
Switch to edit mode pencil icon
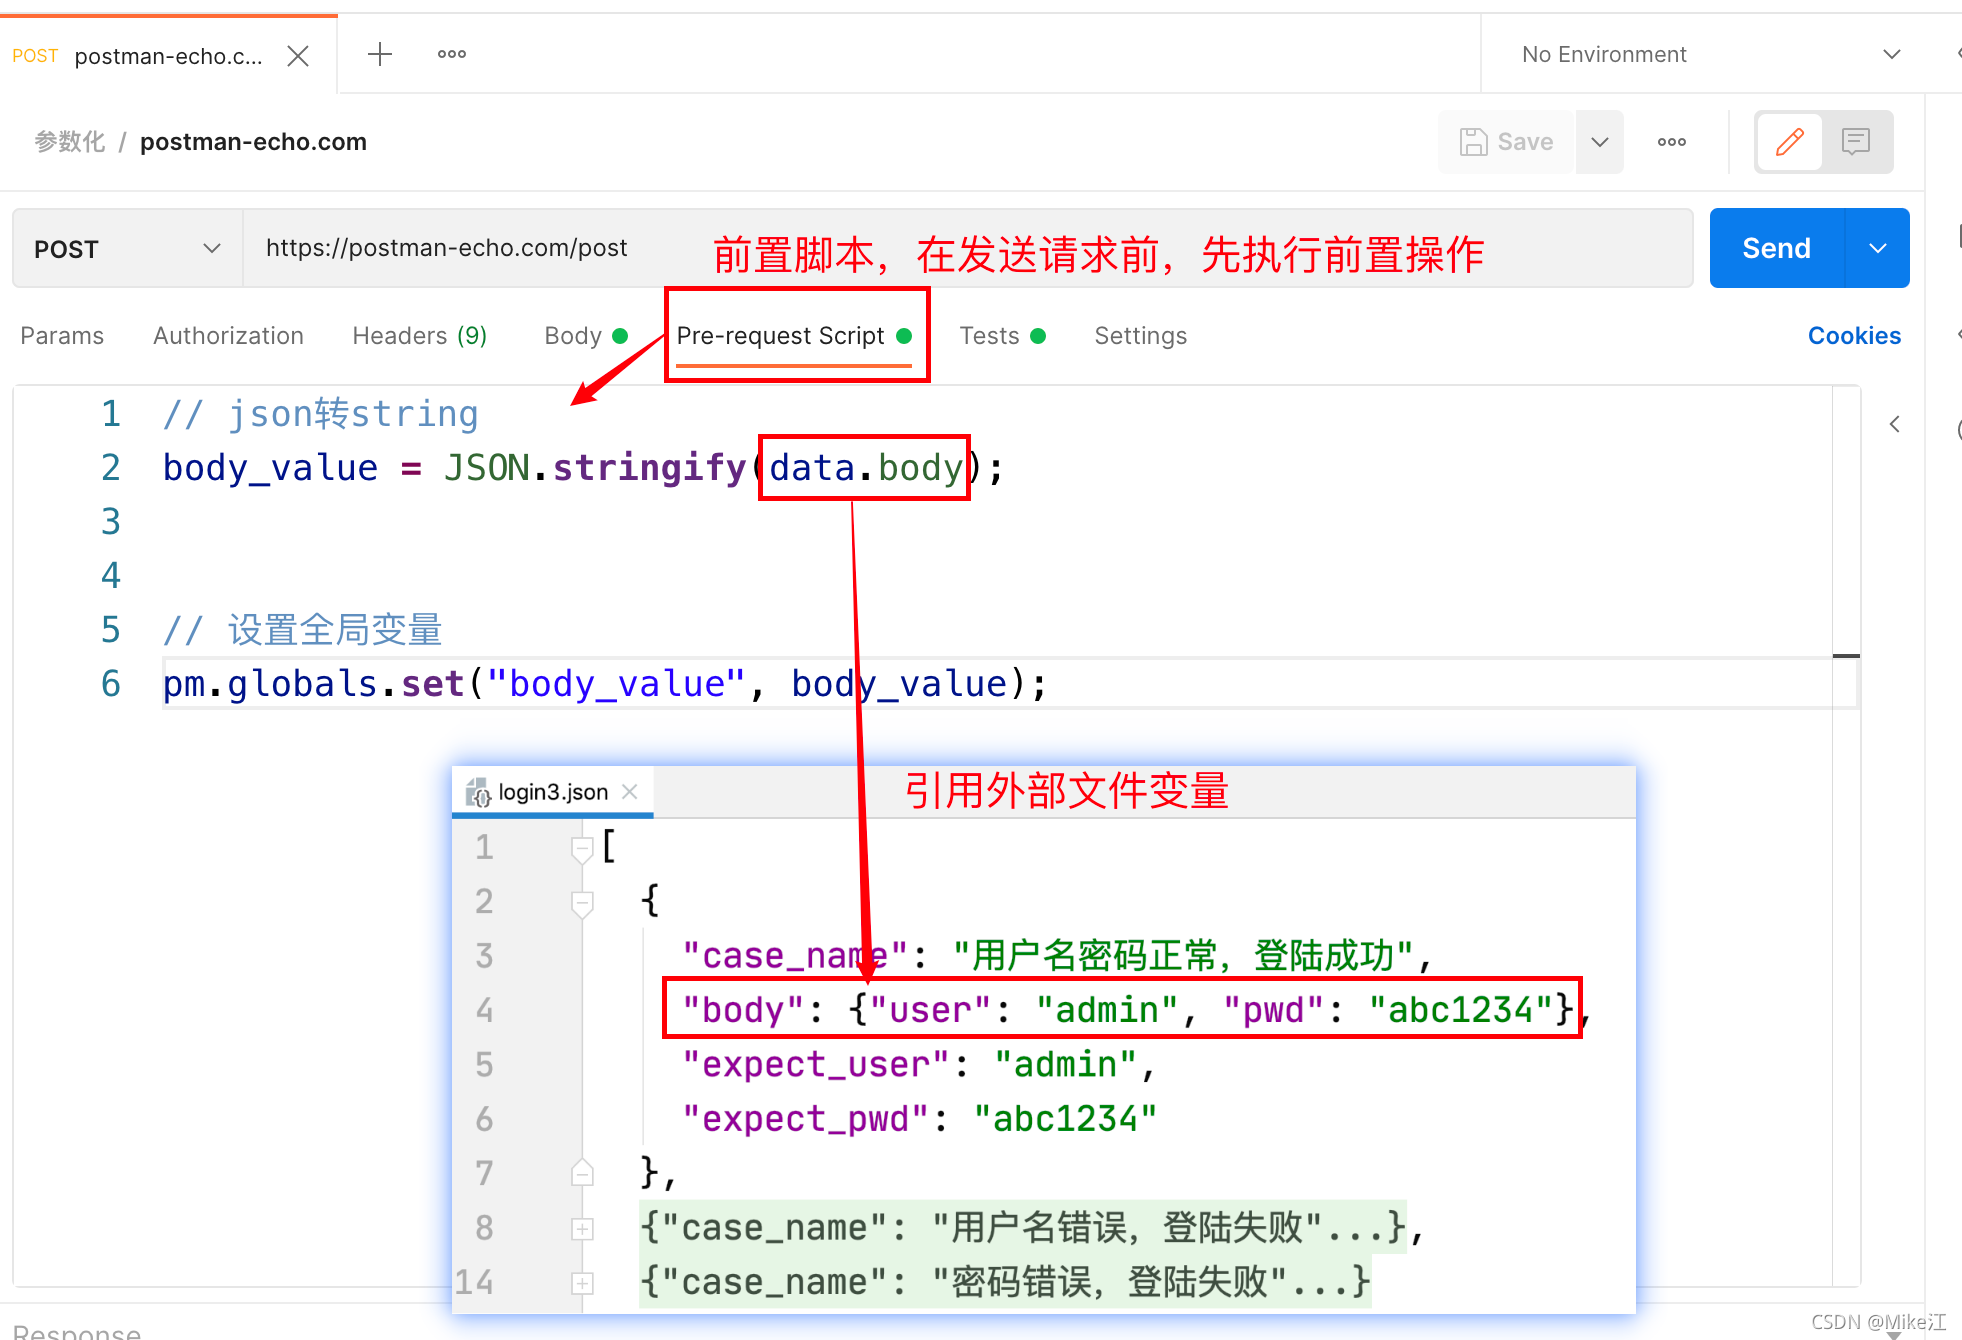[1790, 142]
